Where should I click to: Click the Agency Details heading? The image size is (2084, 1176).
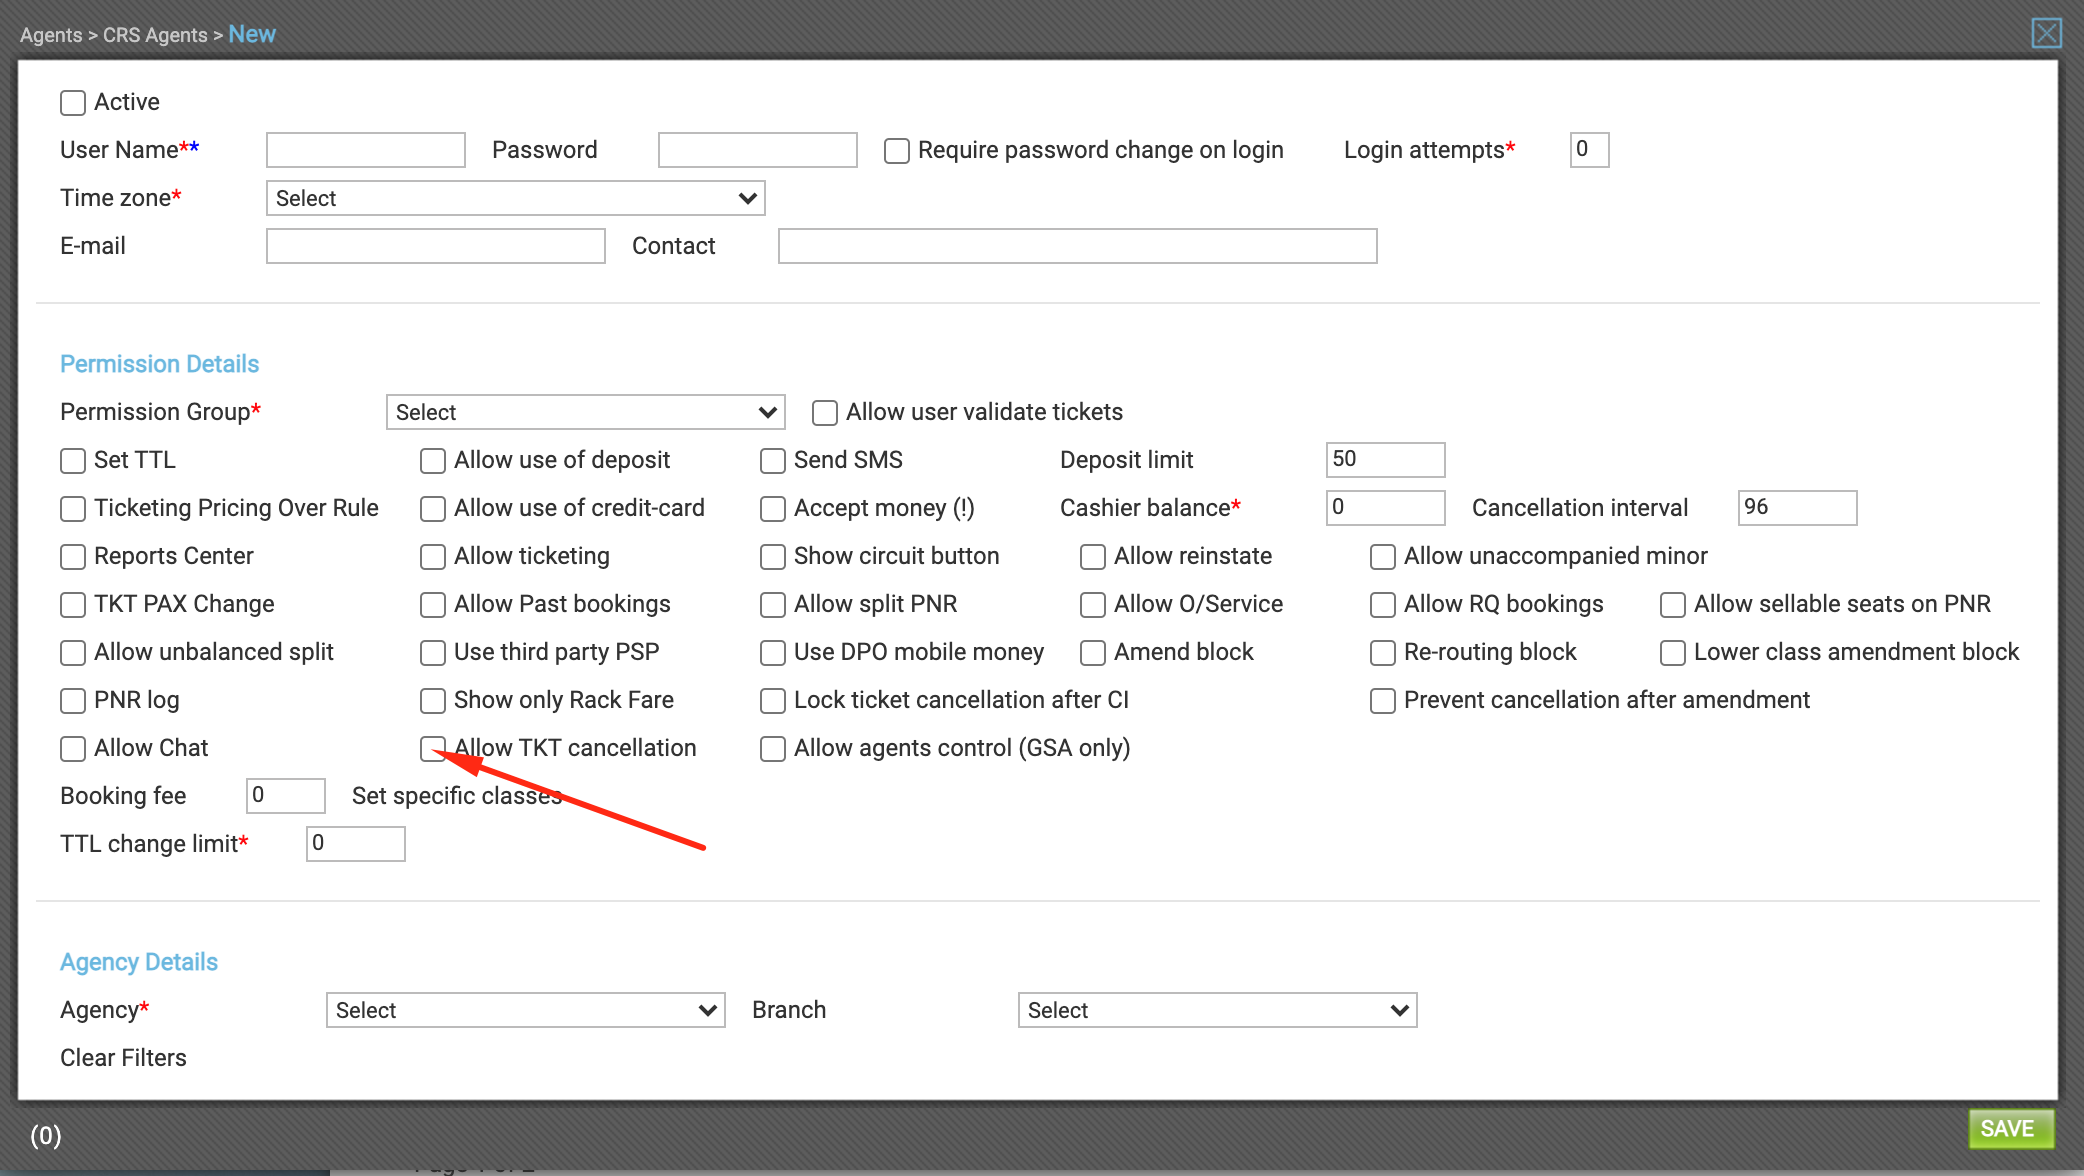click(x=139, y=962)
